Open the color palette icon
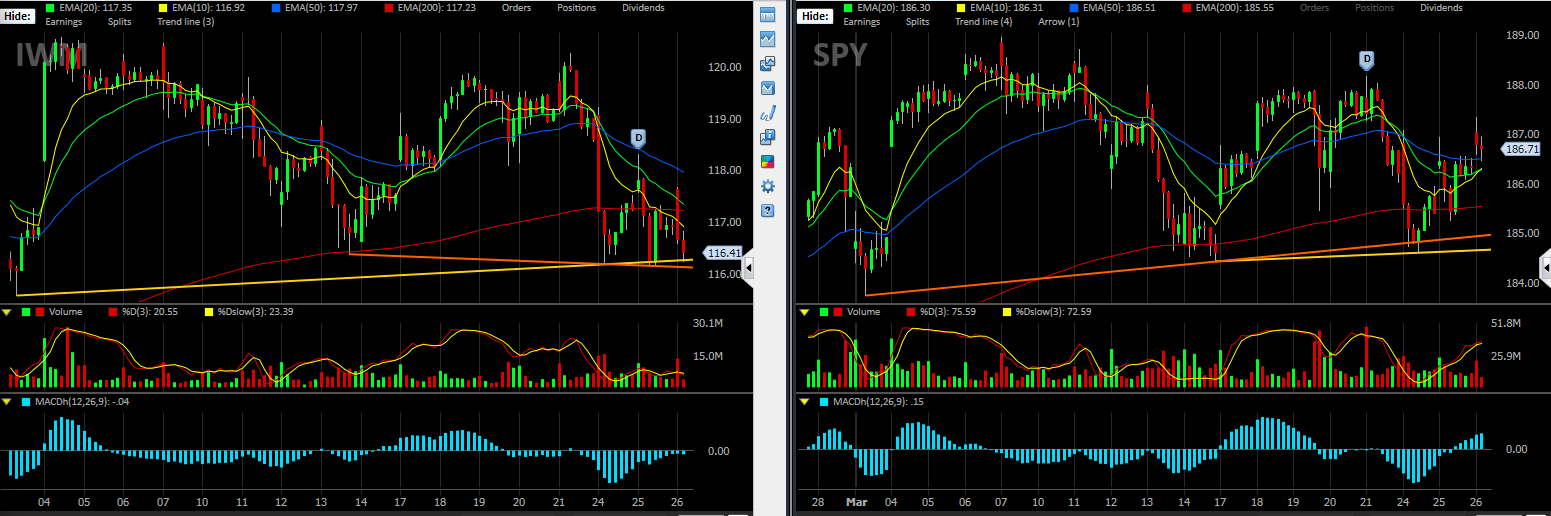Screen dimensions: 1551x516 click(x=768, y=161)
